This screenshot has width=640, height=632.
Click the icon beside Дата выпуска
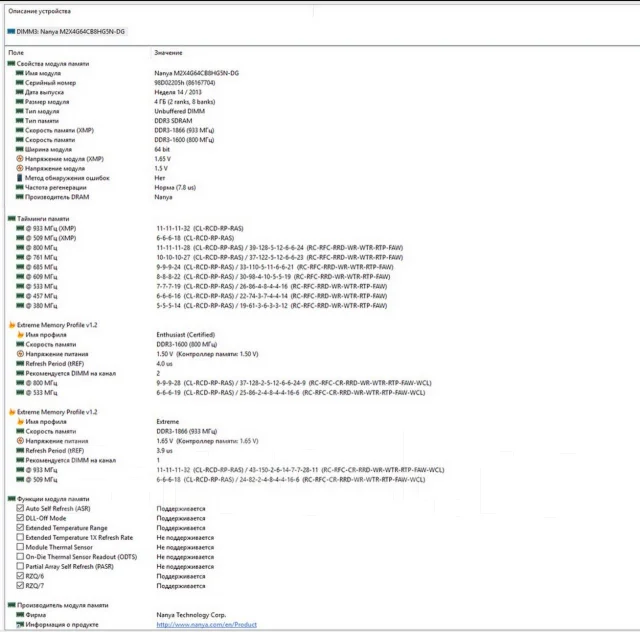click(x=20, y=92)
